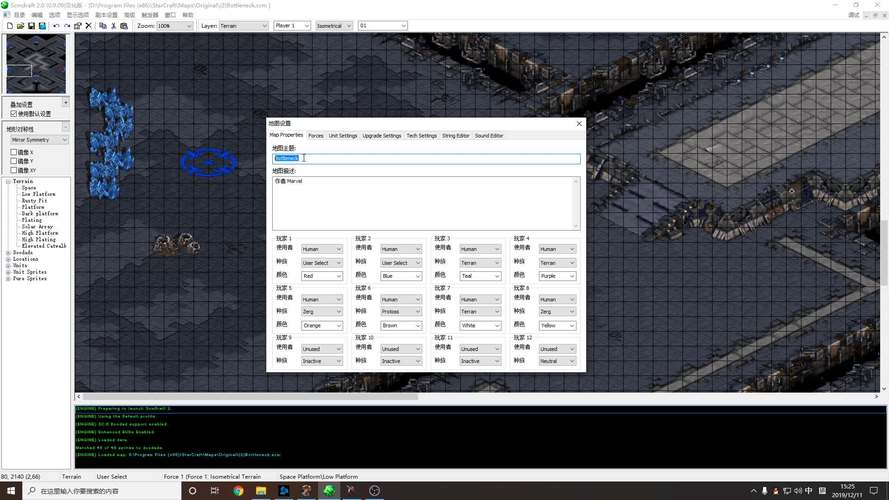This screenshot has height=500, width=889.
Task: Create a new map with toolbar icon
Action: pyautogui.click(x=10, y=26)
